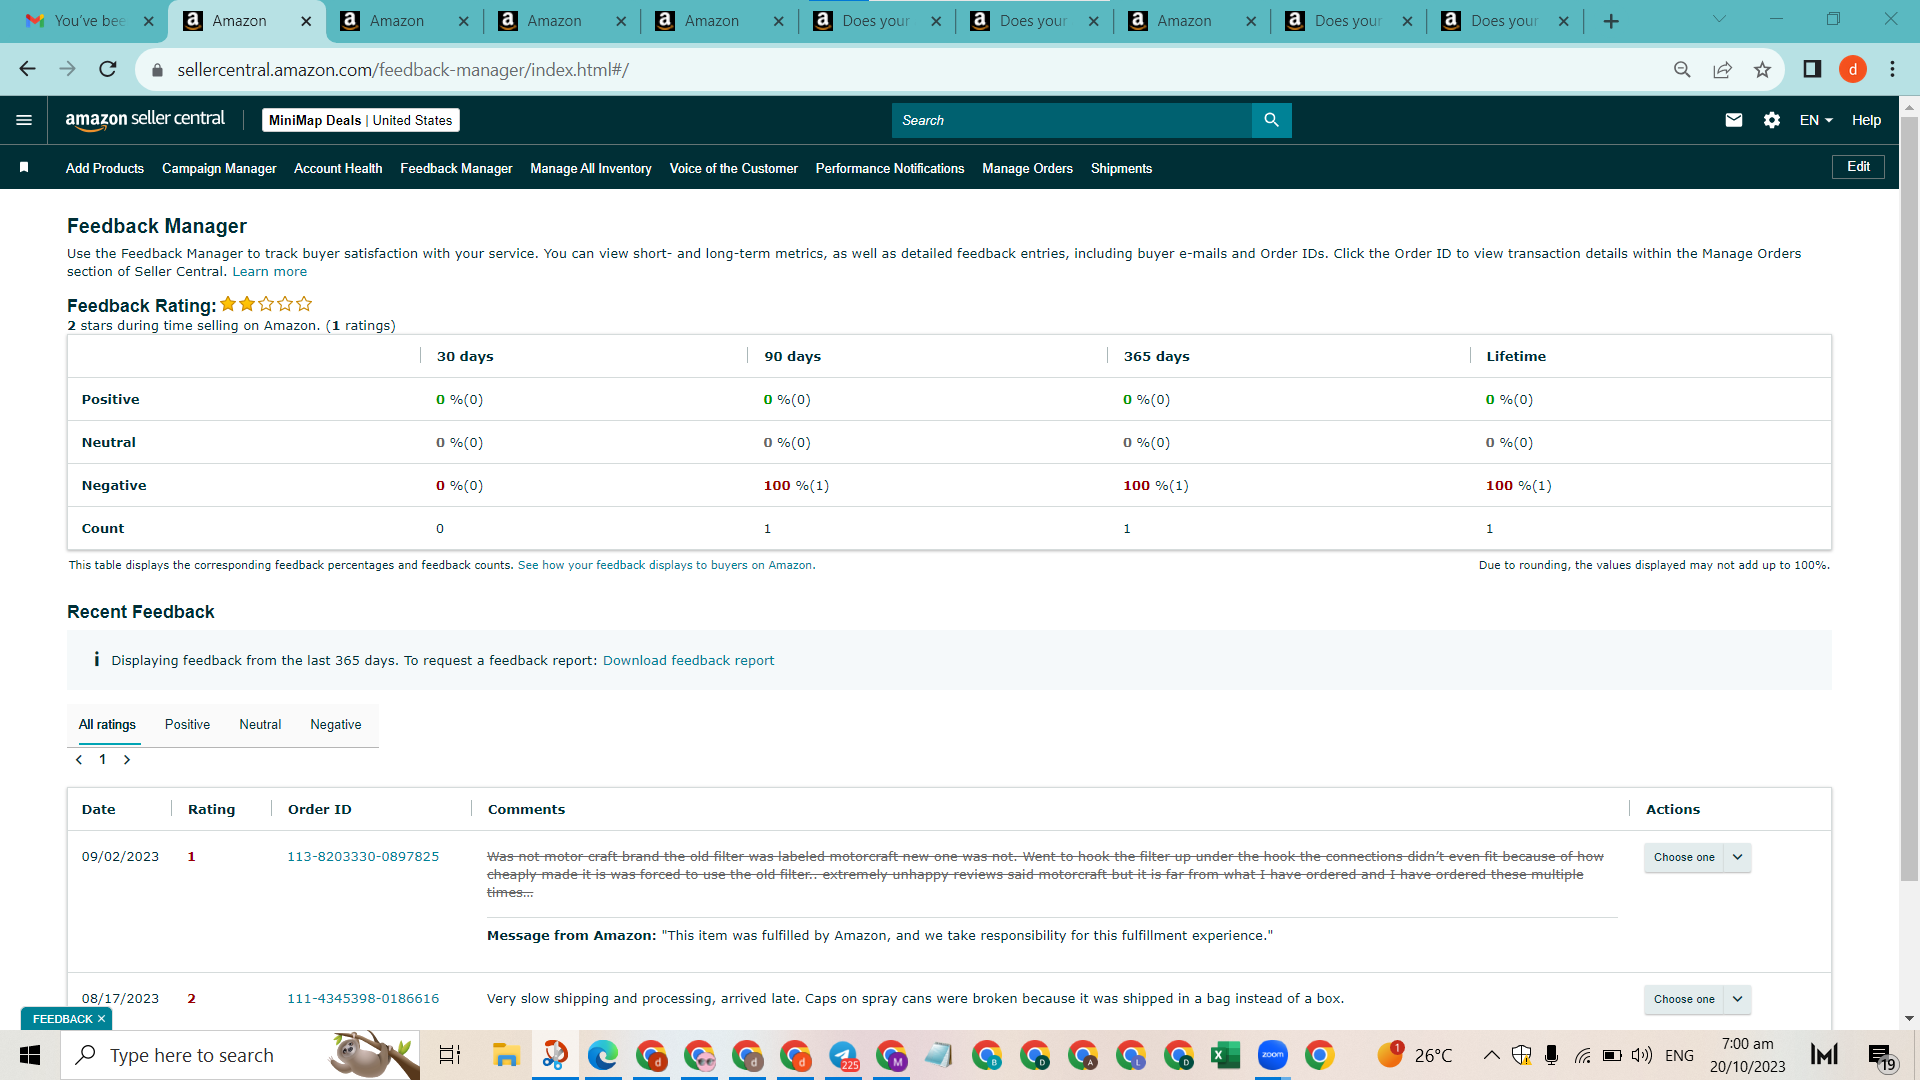Click See how your feedback displays link

tap(666, 566)
